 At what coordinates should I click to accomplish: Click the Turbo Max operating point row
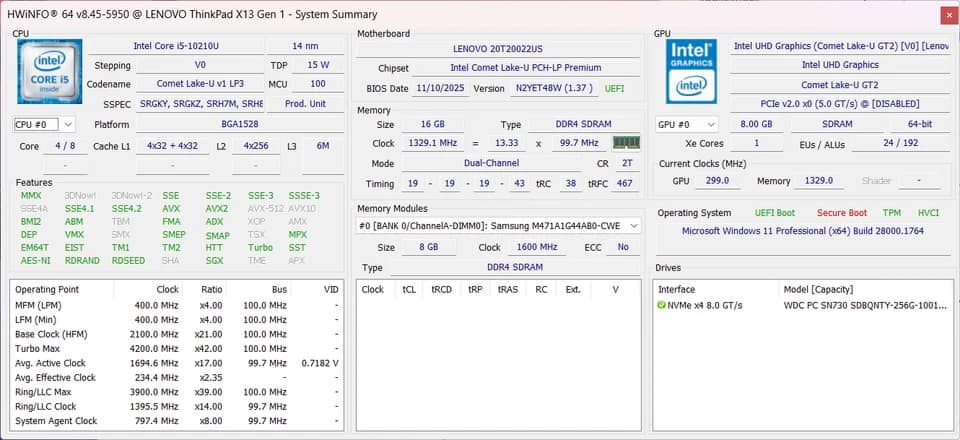tap(177, 349)
